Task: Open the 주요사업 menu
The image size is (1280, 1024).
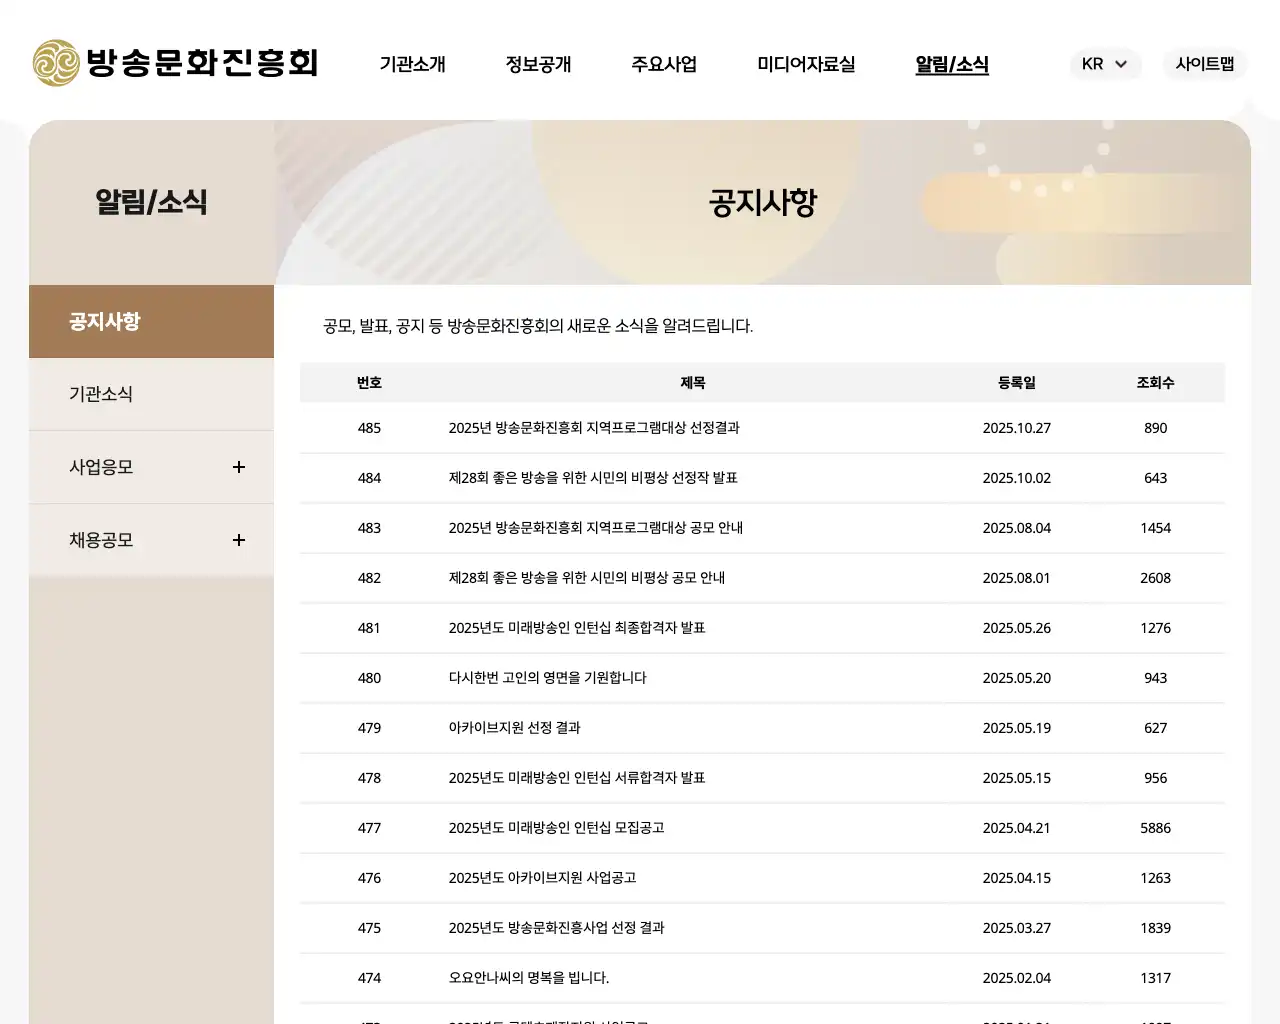Action: pyautogui.click(x=663, y=64)
